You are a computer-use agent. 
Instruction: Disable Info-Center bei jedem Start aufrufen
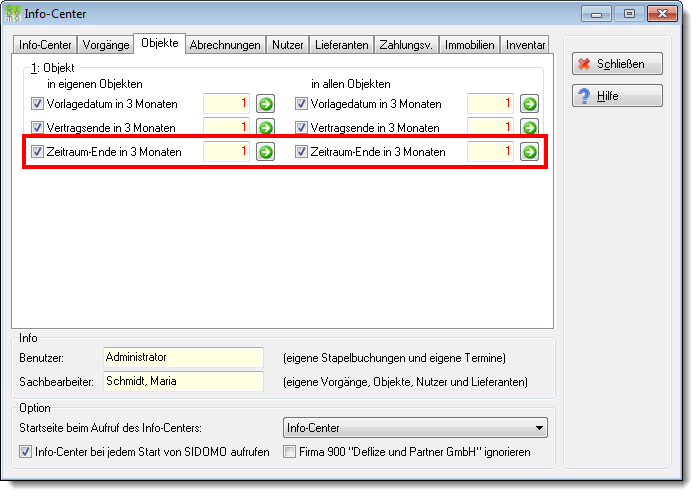tap(25, 452)
